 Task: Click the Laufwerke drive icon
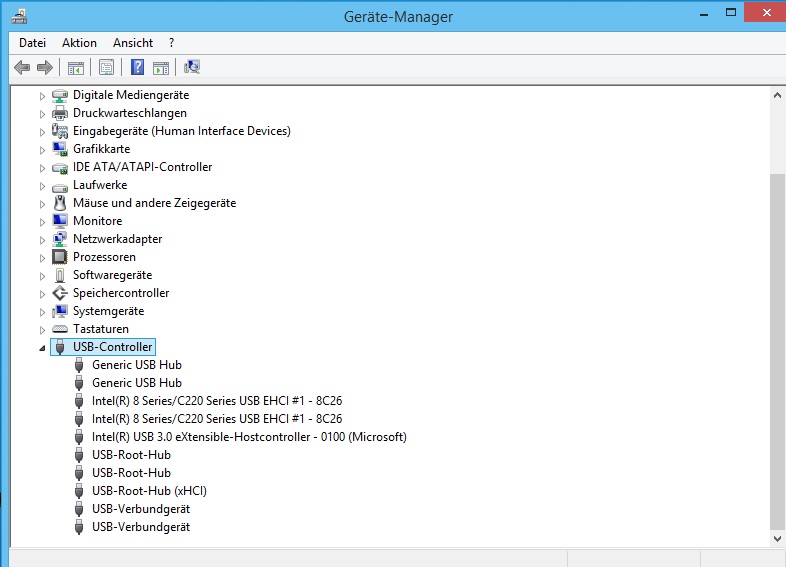(x=60, y=186)
